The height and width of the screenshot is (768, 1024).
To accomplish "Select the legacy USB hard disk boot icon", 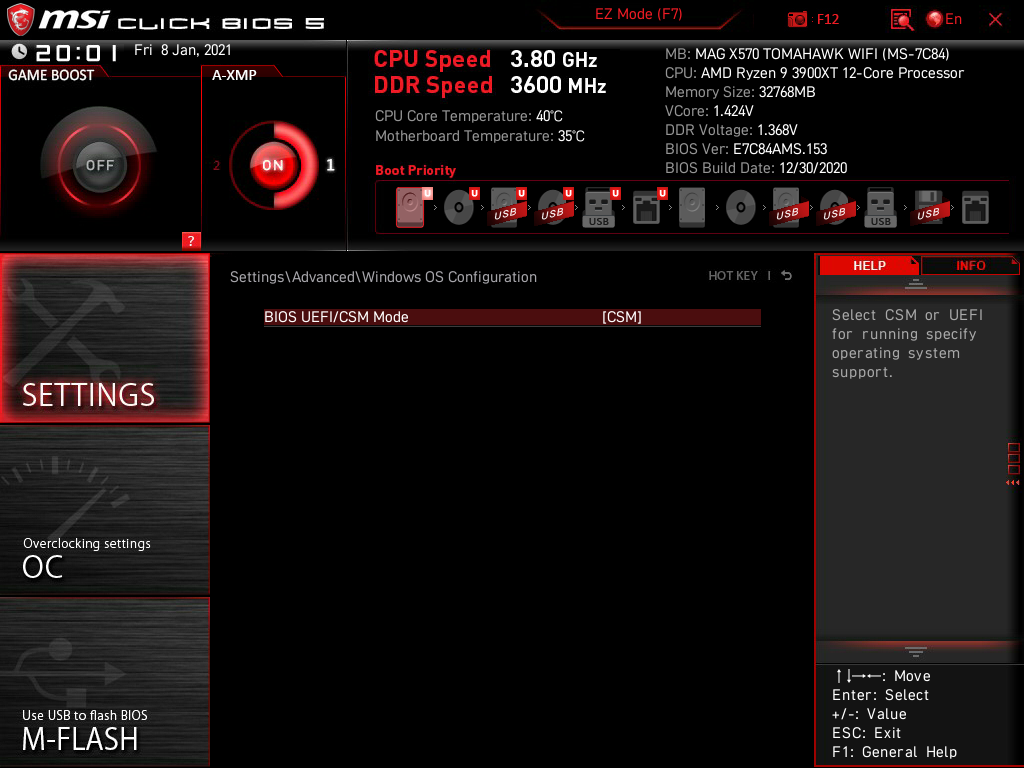I will (x=788, y=208).
